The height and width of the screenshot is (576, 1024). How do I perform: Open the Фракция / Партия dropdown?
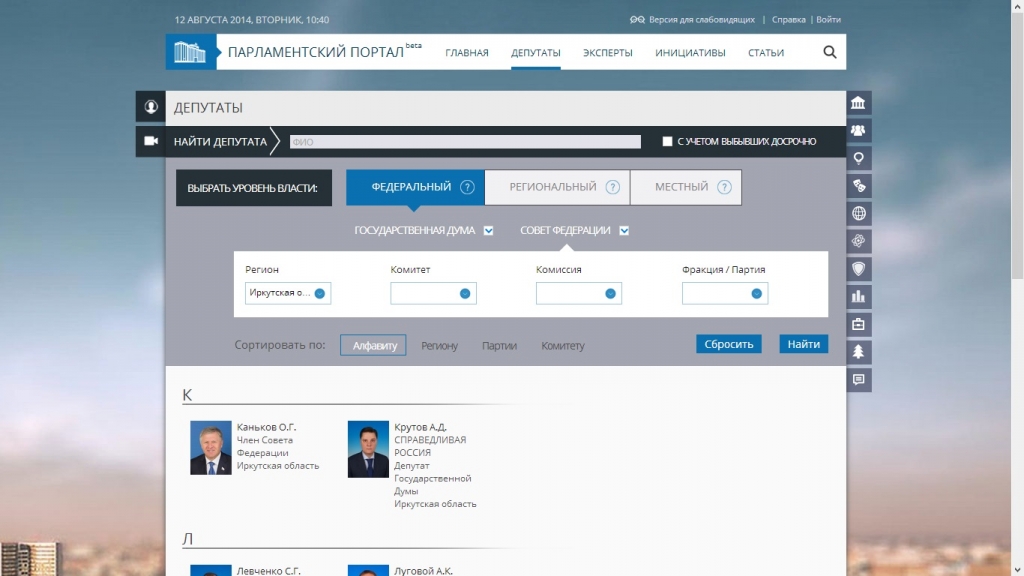[725, 293]
